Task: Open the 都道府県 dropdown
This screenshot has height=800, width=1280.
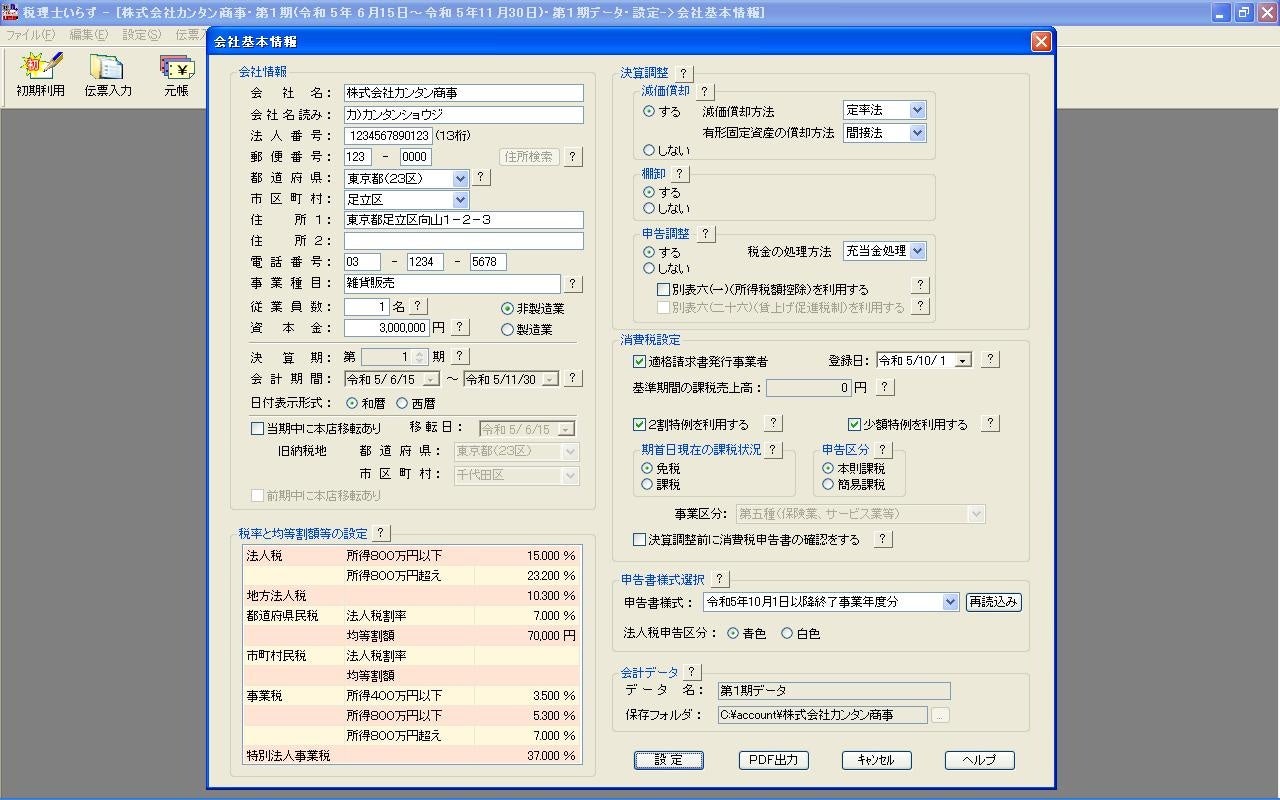Action: 460,179
